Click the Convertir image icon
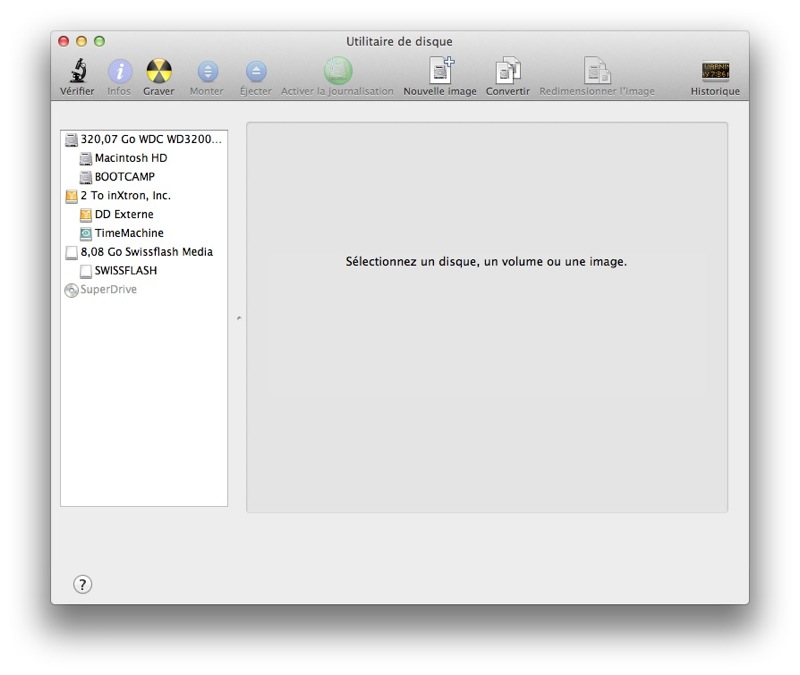 point(508,71)
